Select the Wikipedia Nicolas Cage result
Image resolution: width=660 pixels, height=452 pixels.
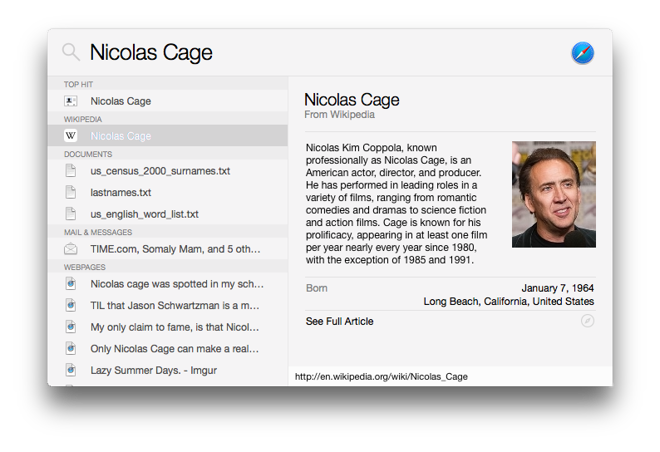point(121,136)
